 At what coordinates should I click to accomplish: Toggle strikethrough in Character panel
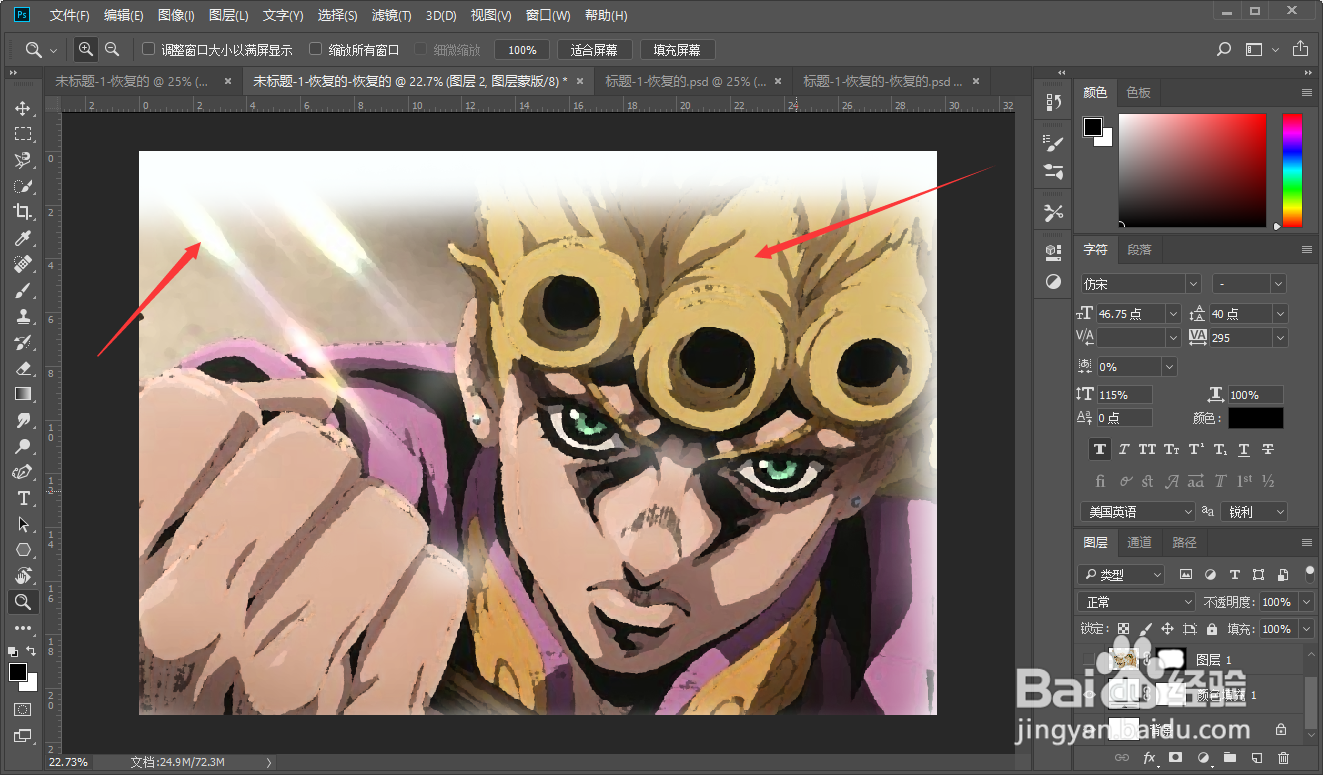(1268, 450)
